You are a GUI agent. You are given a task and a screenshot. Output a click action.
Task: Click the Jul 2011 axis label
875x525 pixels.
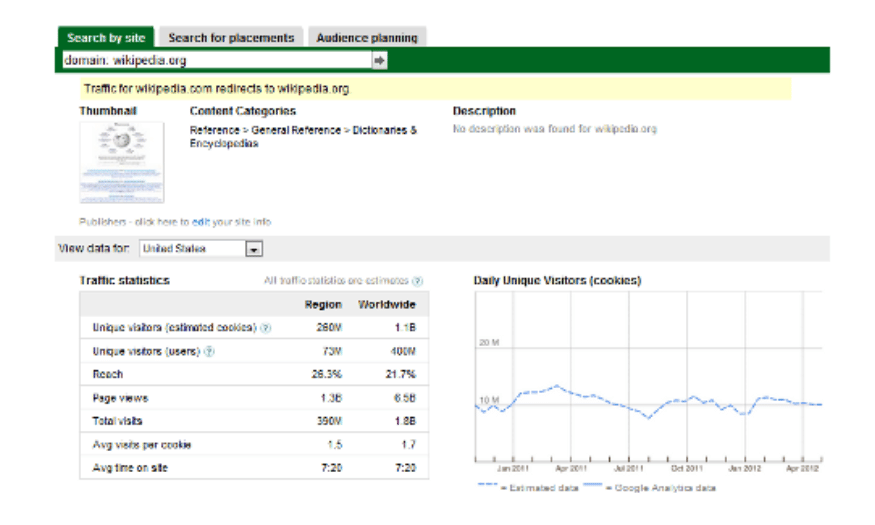(629, 469)
